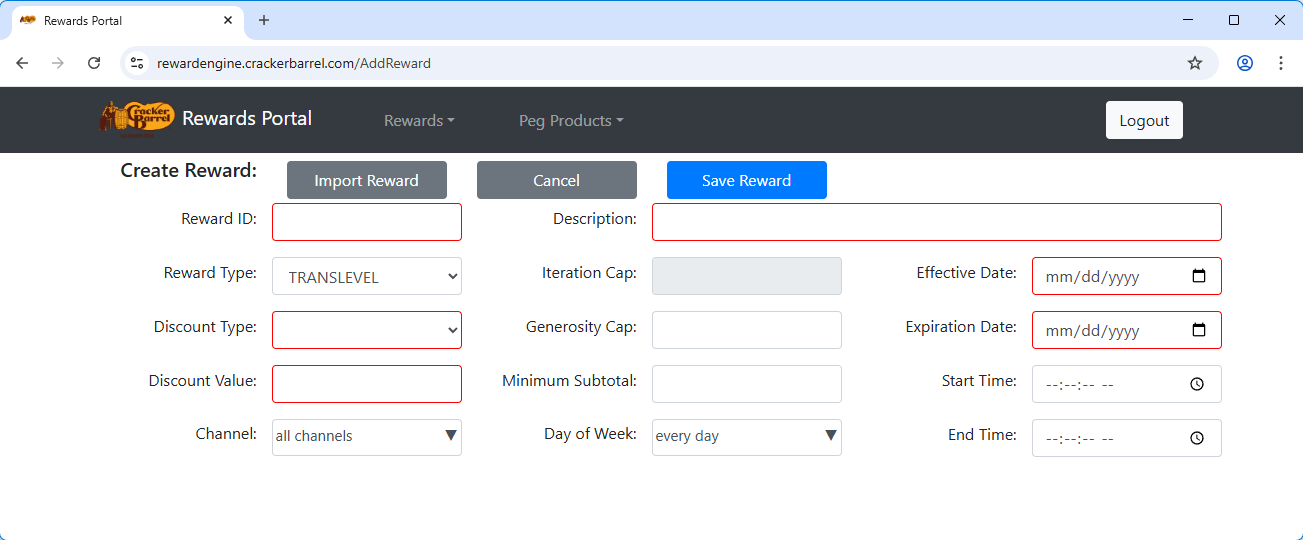Click the Logout button
Image resolution: width=1303 pixels, height=540 pixels.
coord(1144,120)
